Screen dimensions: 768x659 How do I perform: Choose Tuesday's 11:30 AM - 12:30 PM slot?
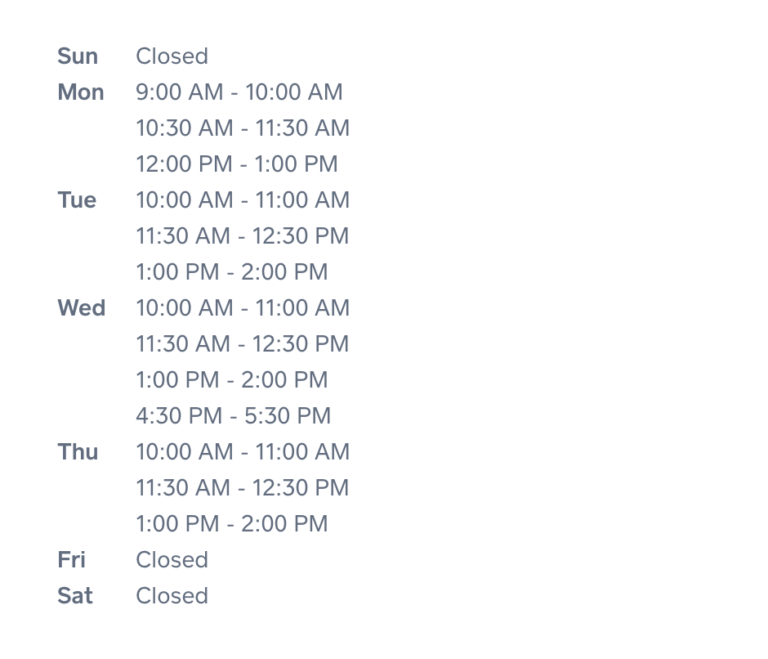243,236
